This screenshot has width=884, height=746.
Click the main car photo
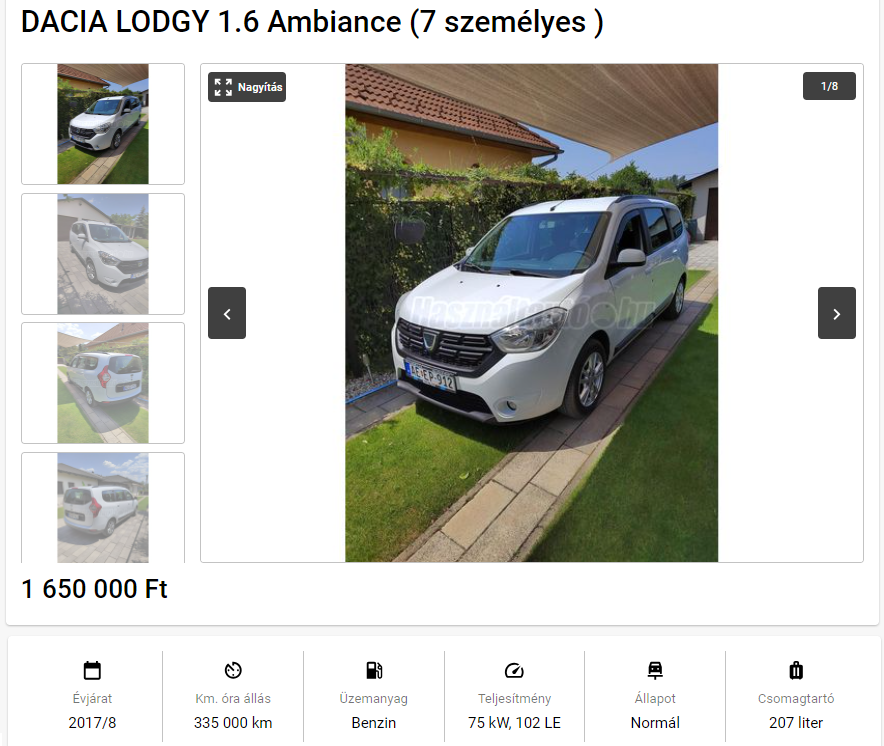pos(532,313)
